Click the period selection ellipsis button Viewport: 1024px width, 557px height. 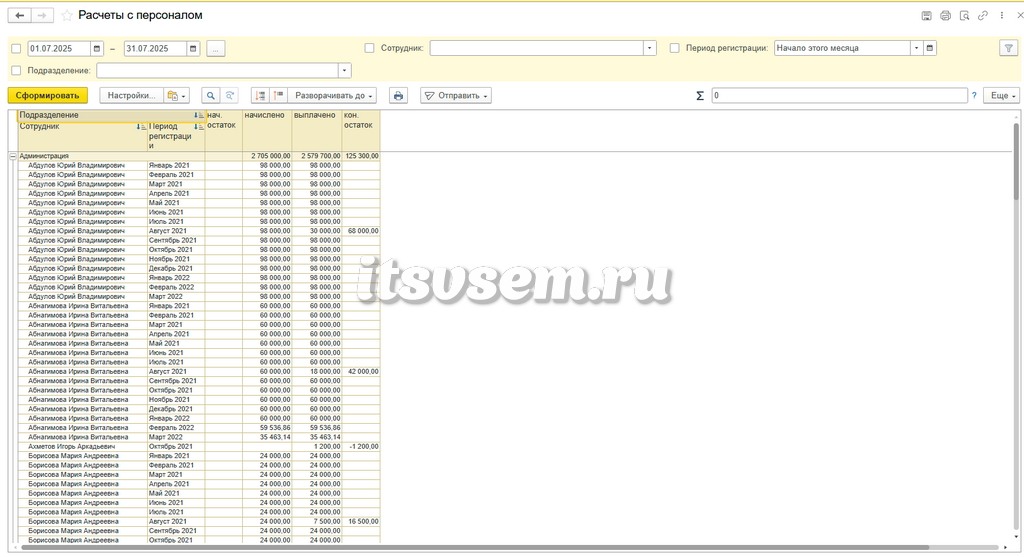tap(216, 48)
